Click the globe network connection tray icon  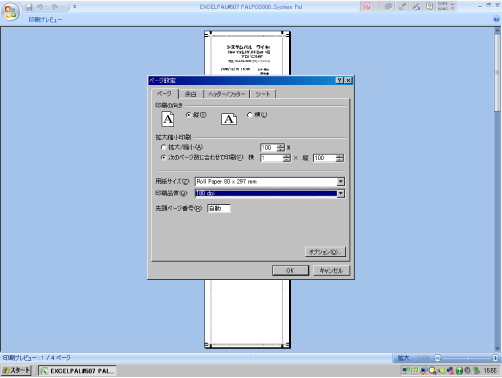tap(424, 370)
